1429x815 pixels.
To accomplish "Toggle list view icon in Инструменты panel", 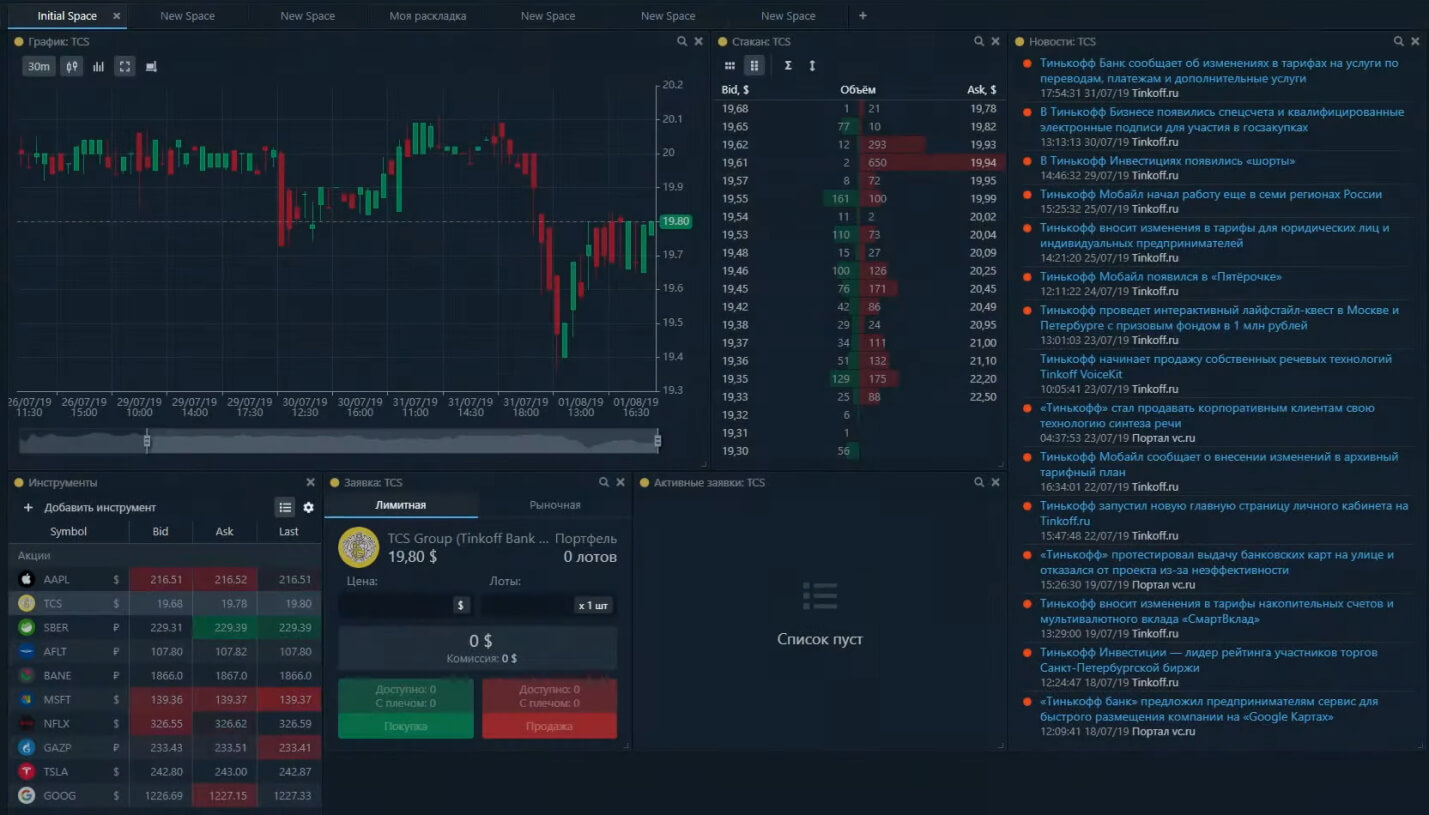I will pyautogui.click(x=284, y=507).
